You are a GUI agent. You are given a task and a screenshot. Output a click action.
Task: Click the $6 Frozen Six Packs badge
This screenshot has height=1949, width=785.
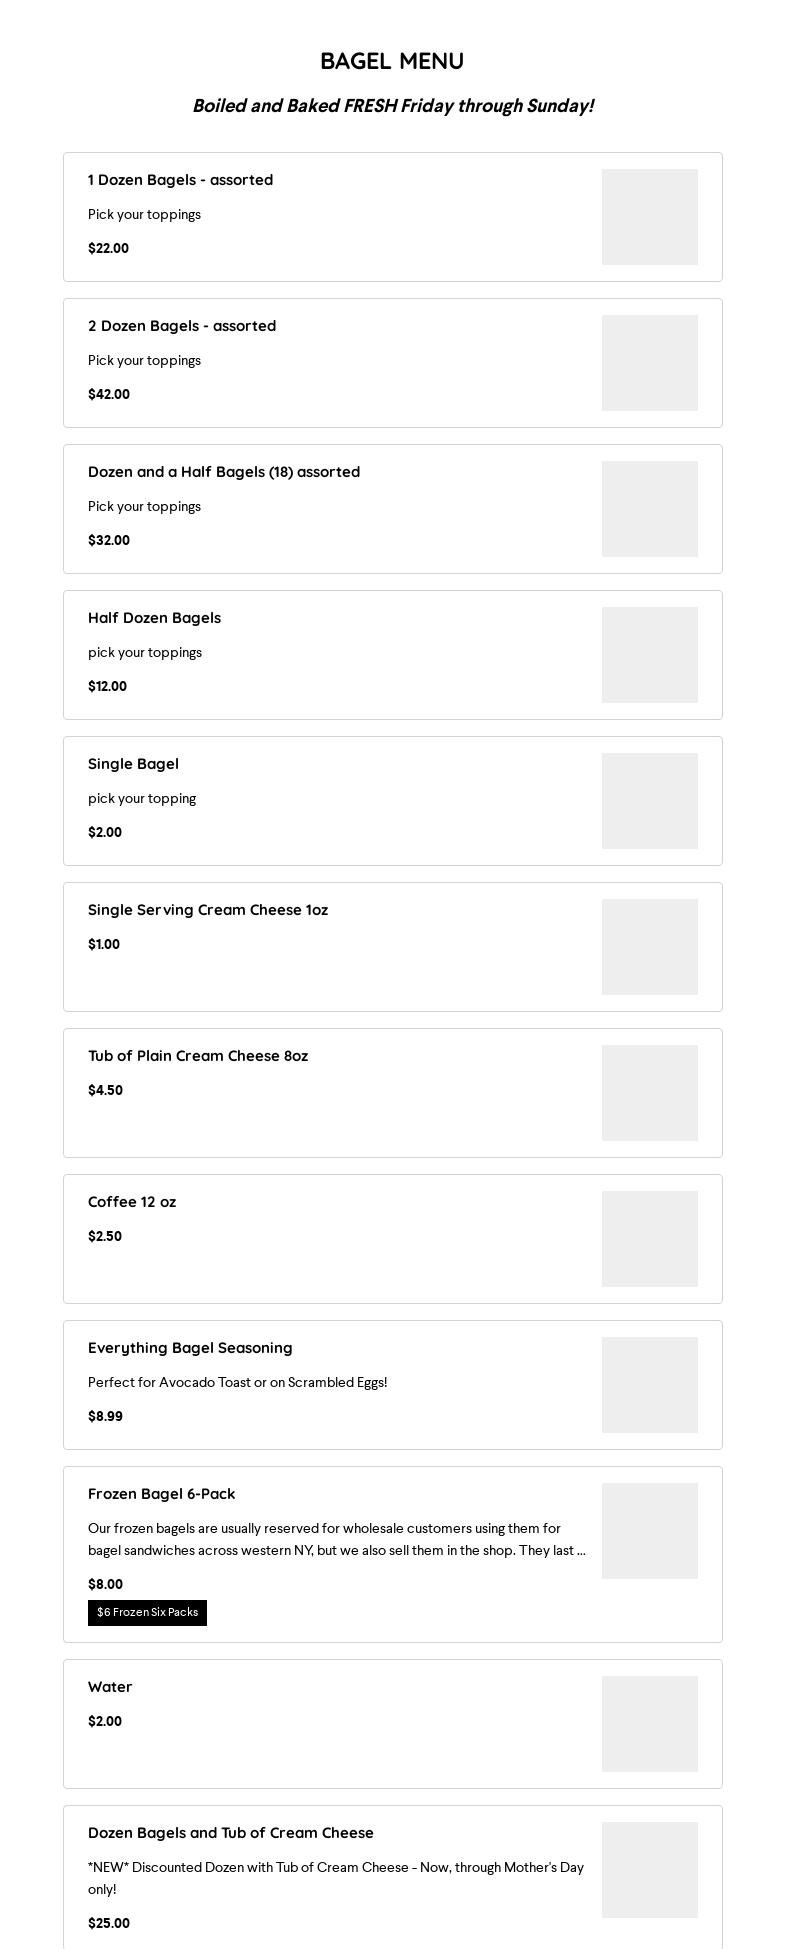coord(147,1613)
